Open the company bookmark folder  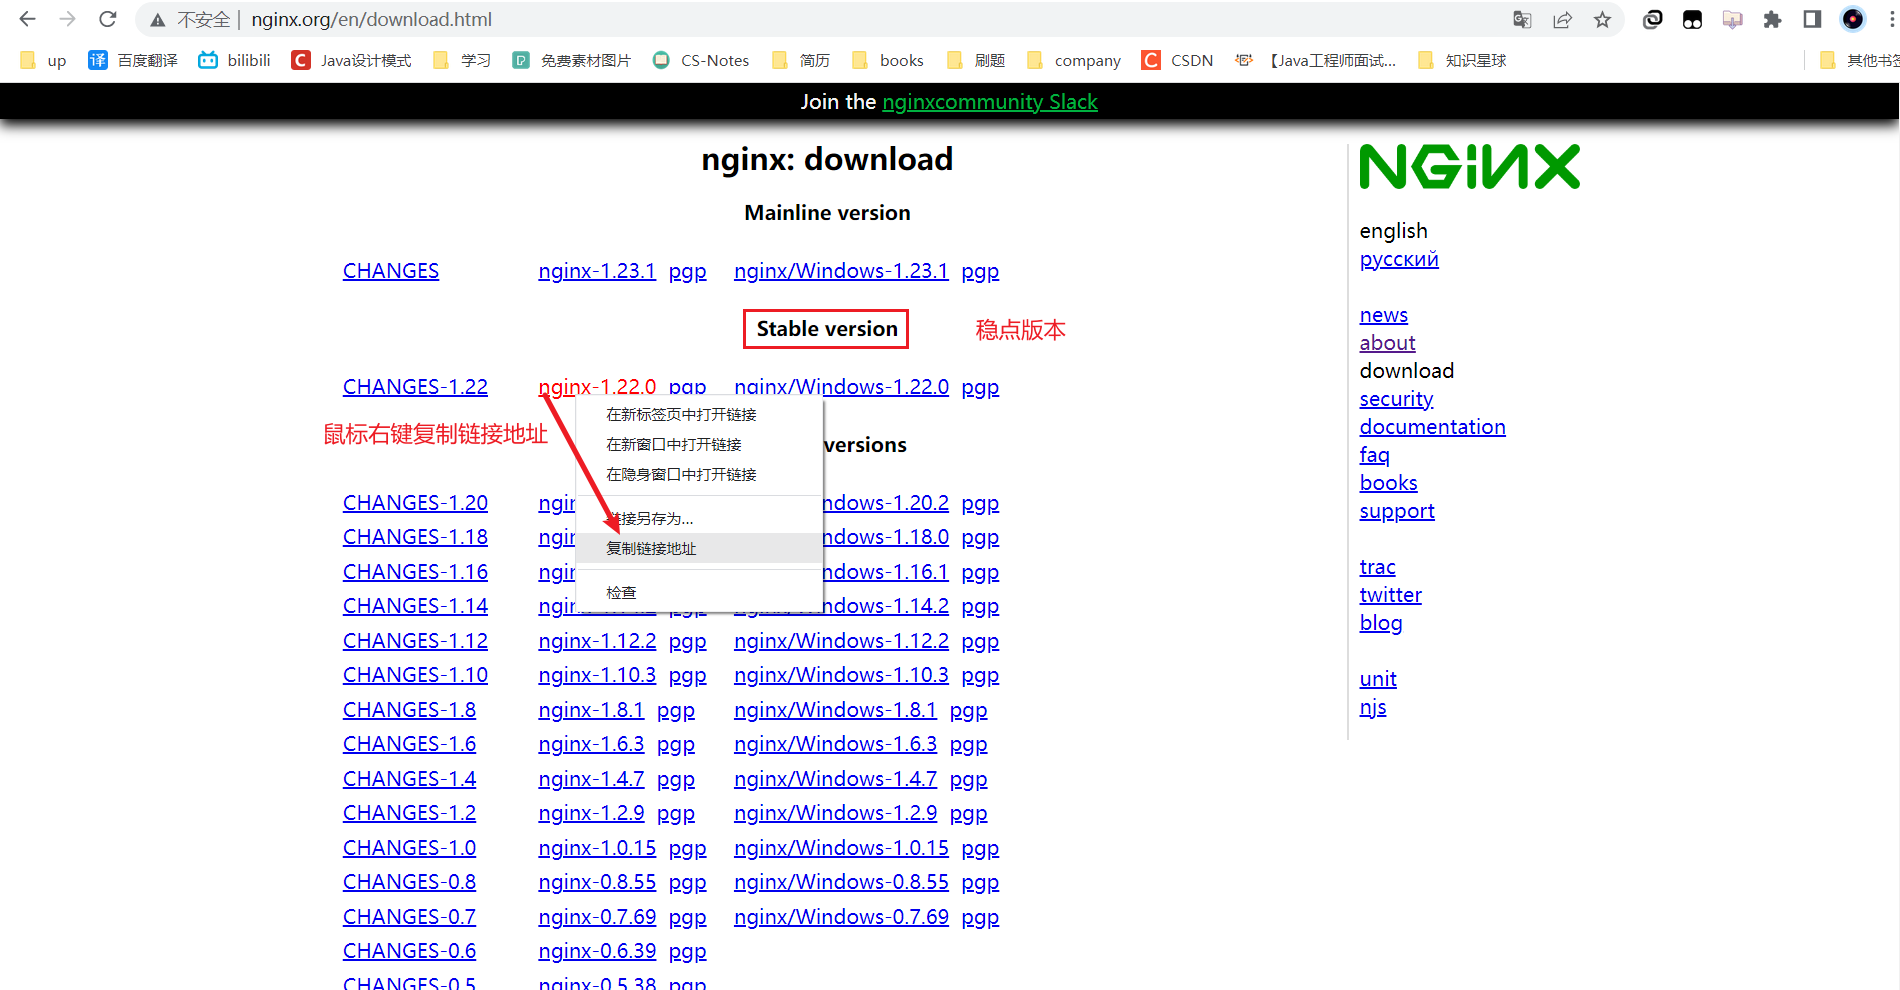pos(1073,61)
